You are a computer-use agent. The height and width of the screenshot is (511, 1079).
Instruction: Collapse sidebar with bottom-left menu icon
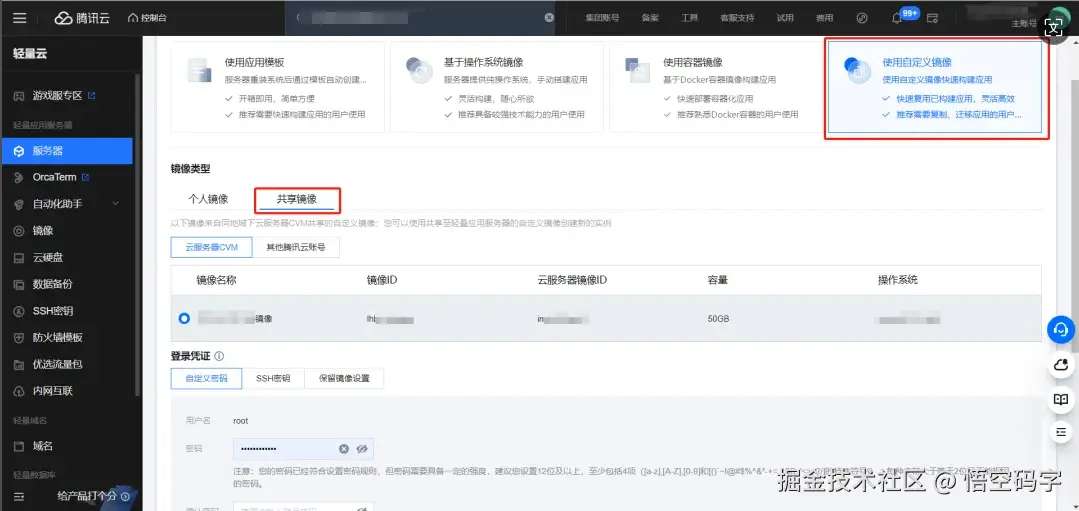19,496
